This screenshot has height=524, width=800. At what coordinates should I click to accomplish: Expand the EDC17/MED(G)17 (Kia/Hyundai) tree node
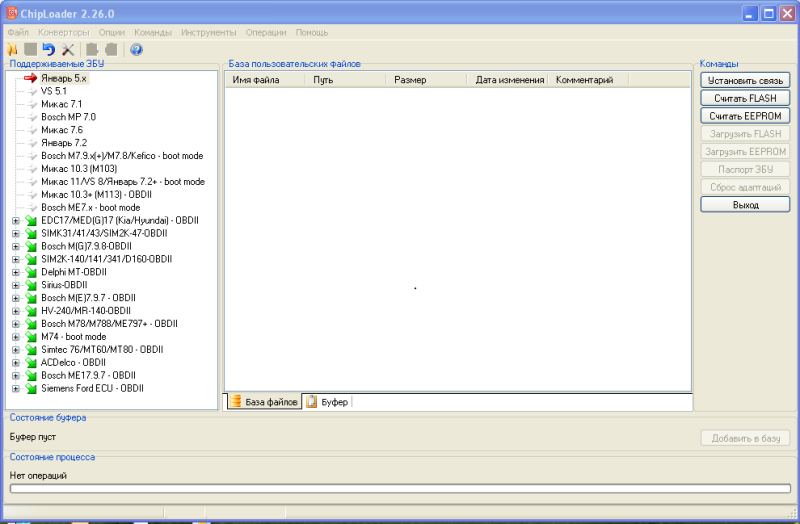[15, 220]
